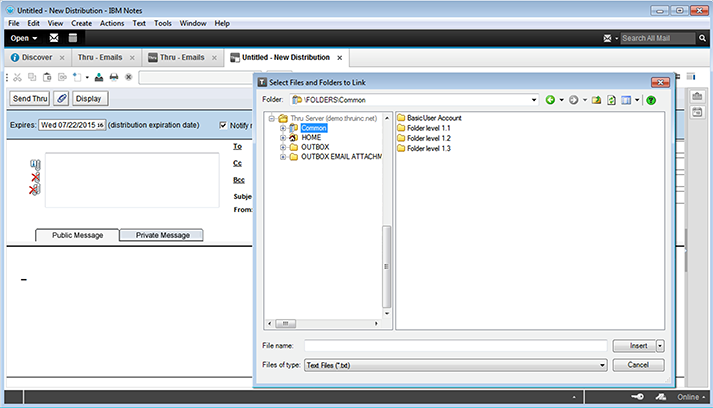Click the Display button

click(89, 98)
